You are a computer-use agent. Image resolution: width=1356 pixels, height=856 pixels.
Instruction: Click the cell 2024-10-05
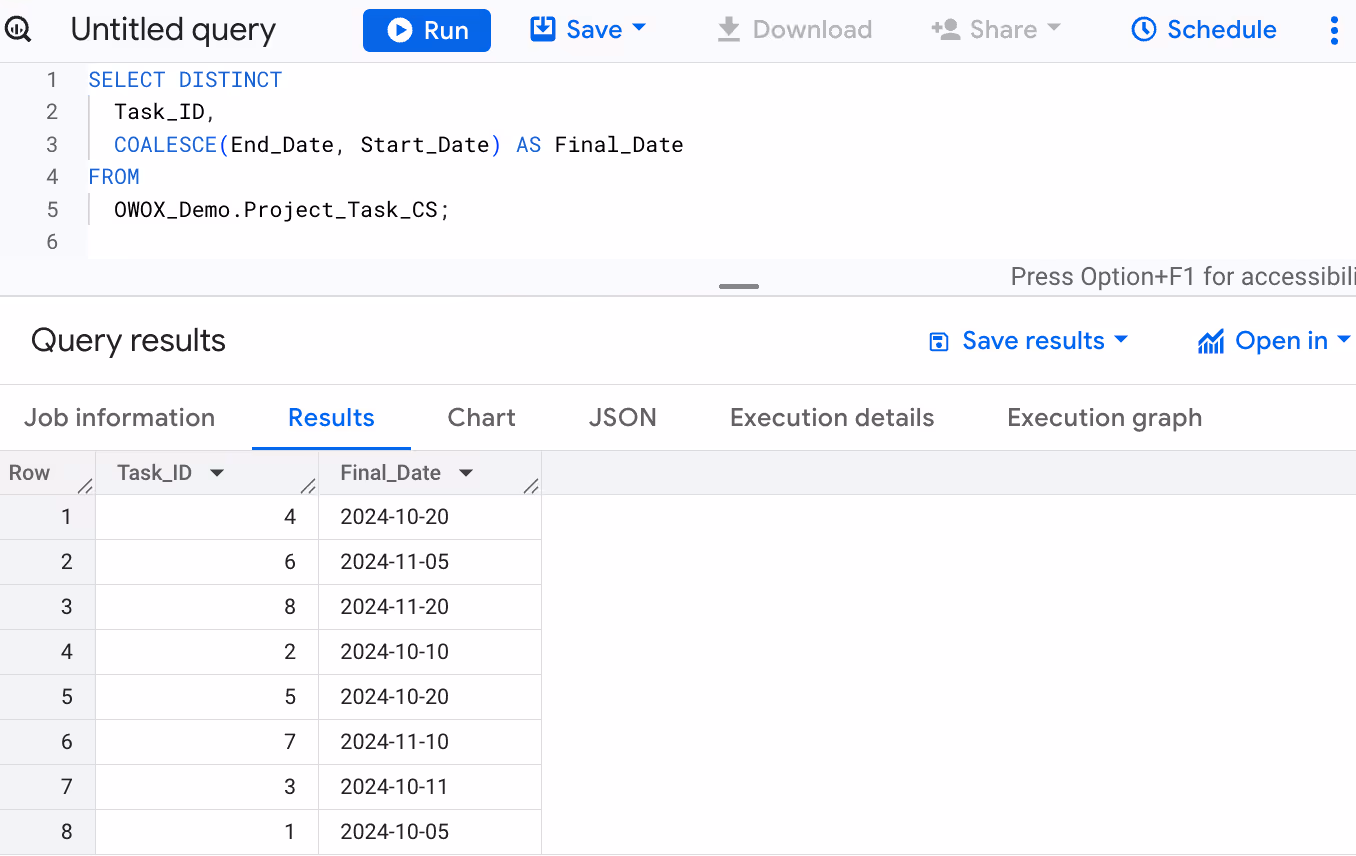coord(430,832)
